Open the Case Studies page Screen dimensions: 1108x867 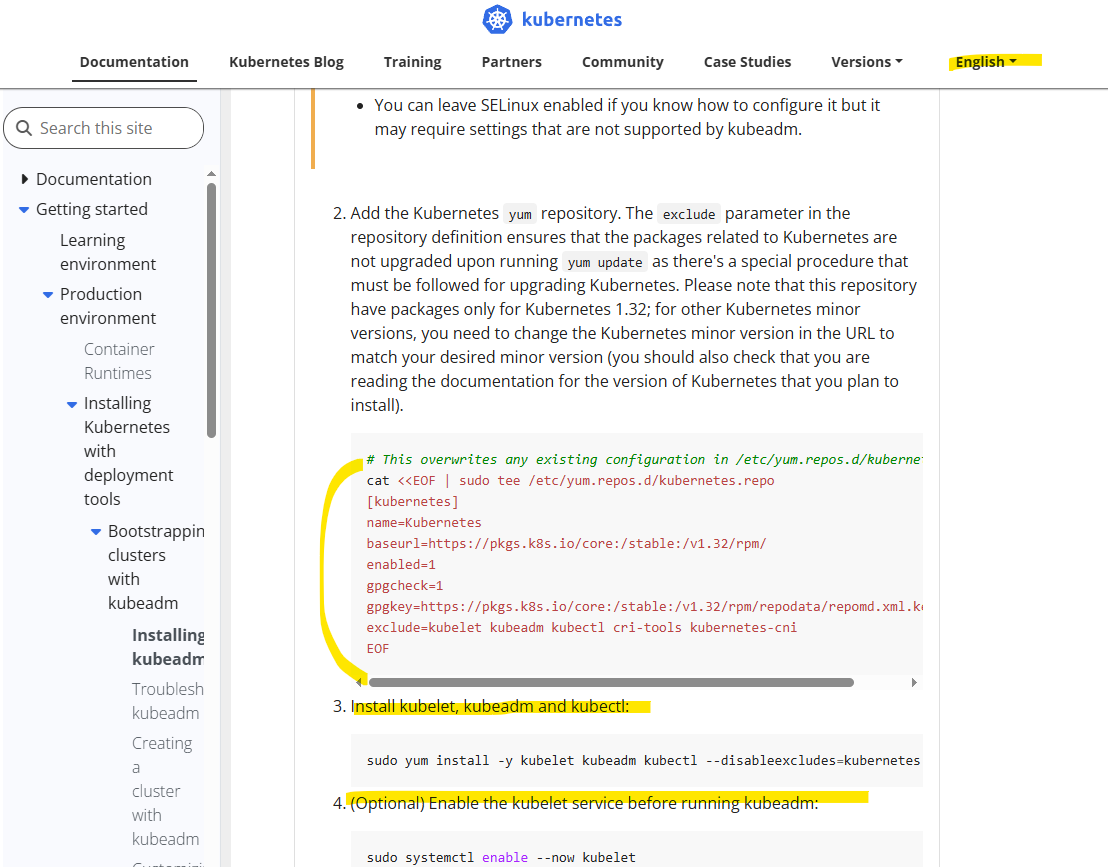pos(747,61)
